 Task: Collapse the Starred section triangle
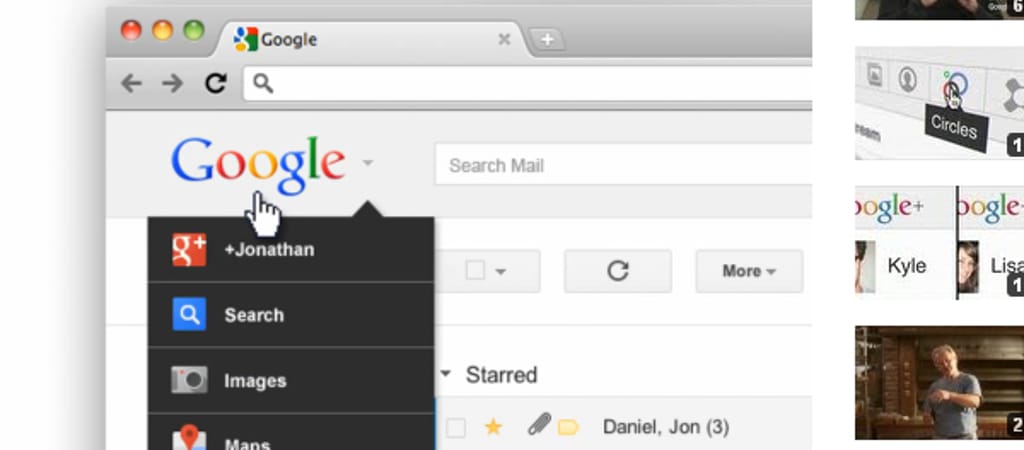pos(445,374)
